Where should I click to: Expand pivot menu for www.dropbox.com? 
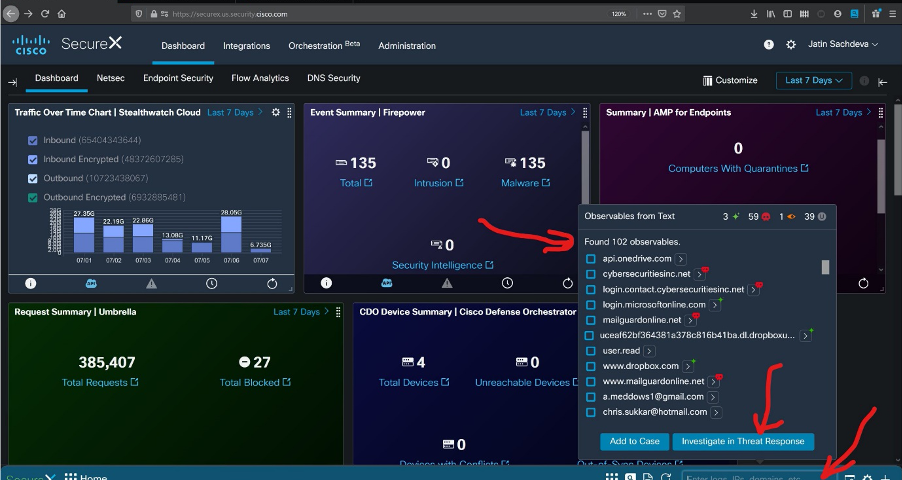tap(687, 366)
